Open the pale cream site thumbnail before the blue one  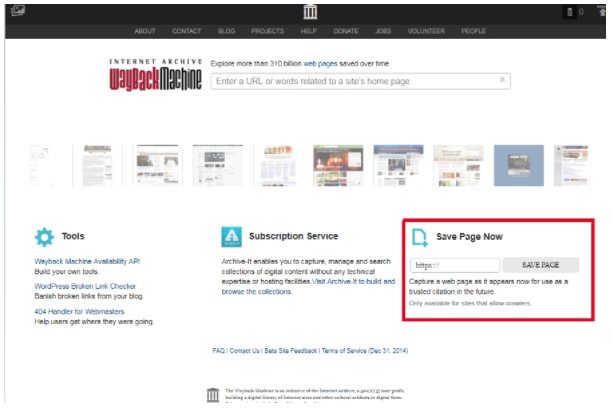tap(458, 165)
